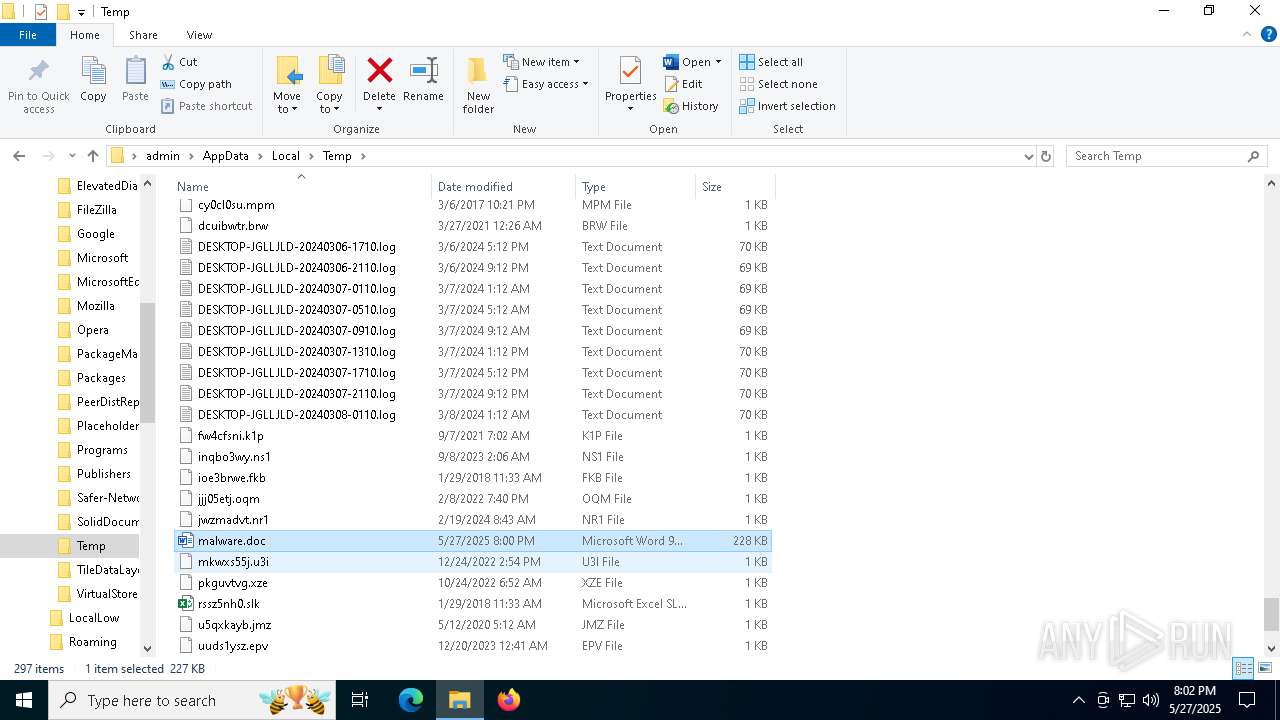Click Select all in ribbon

pyautogui.click(x=771, y=62)
